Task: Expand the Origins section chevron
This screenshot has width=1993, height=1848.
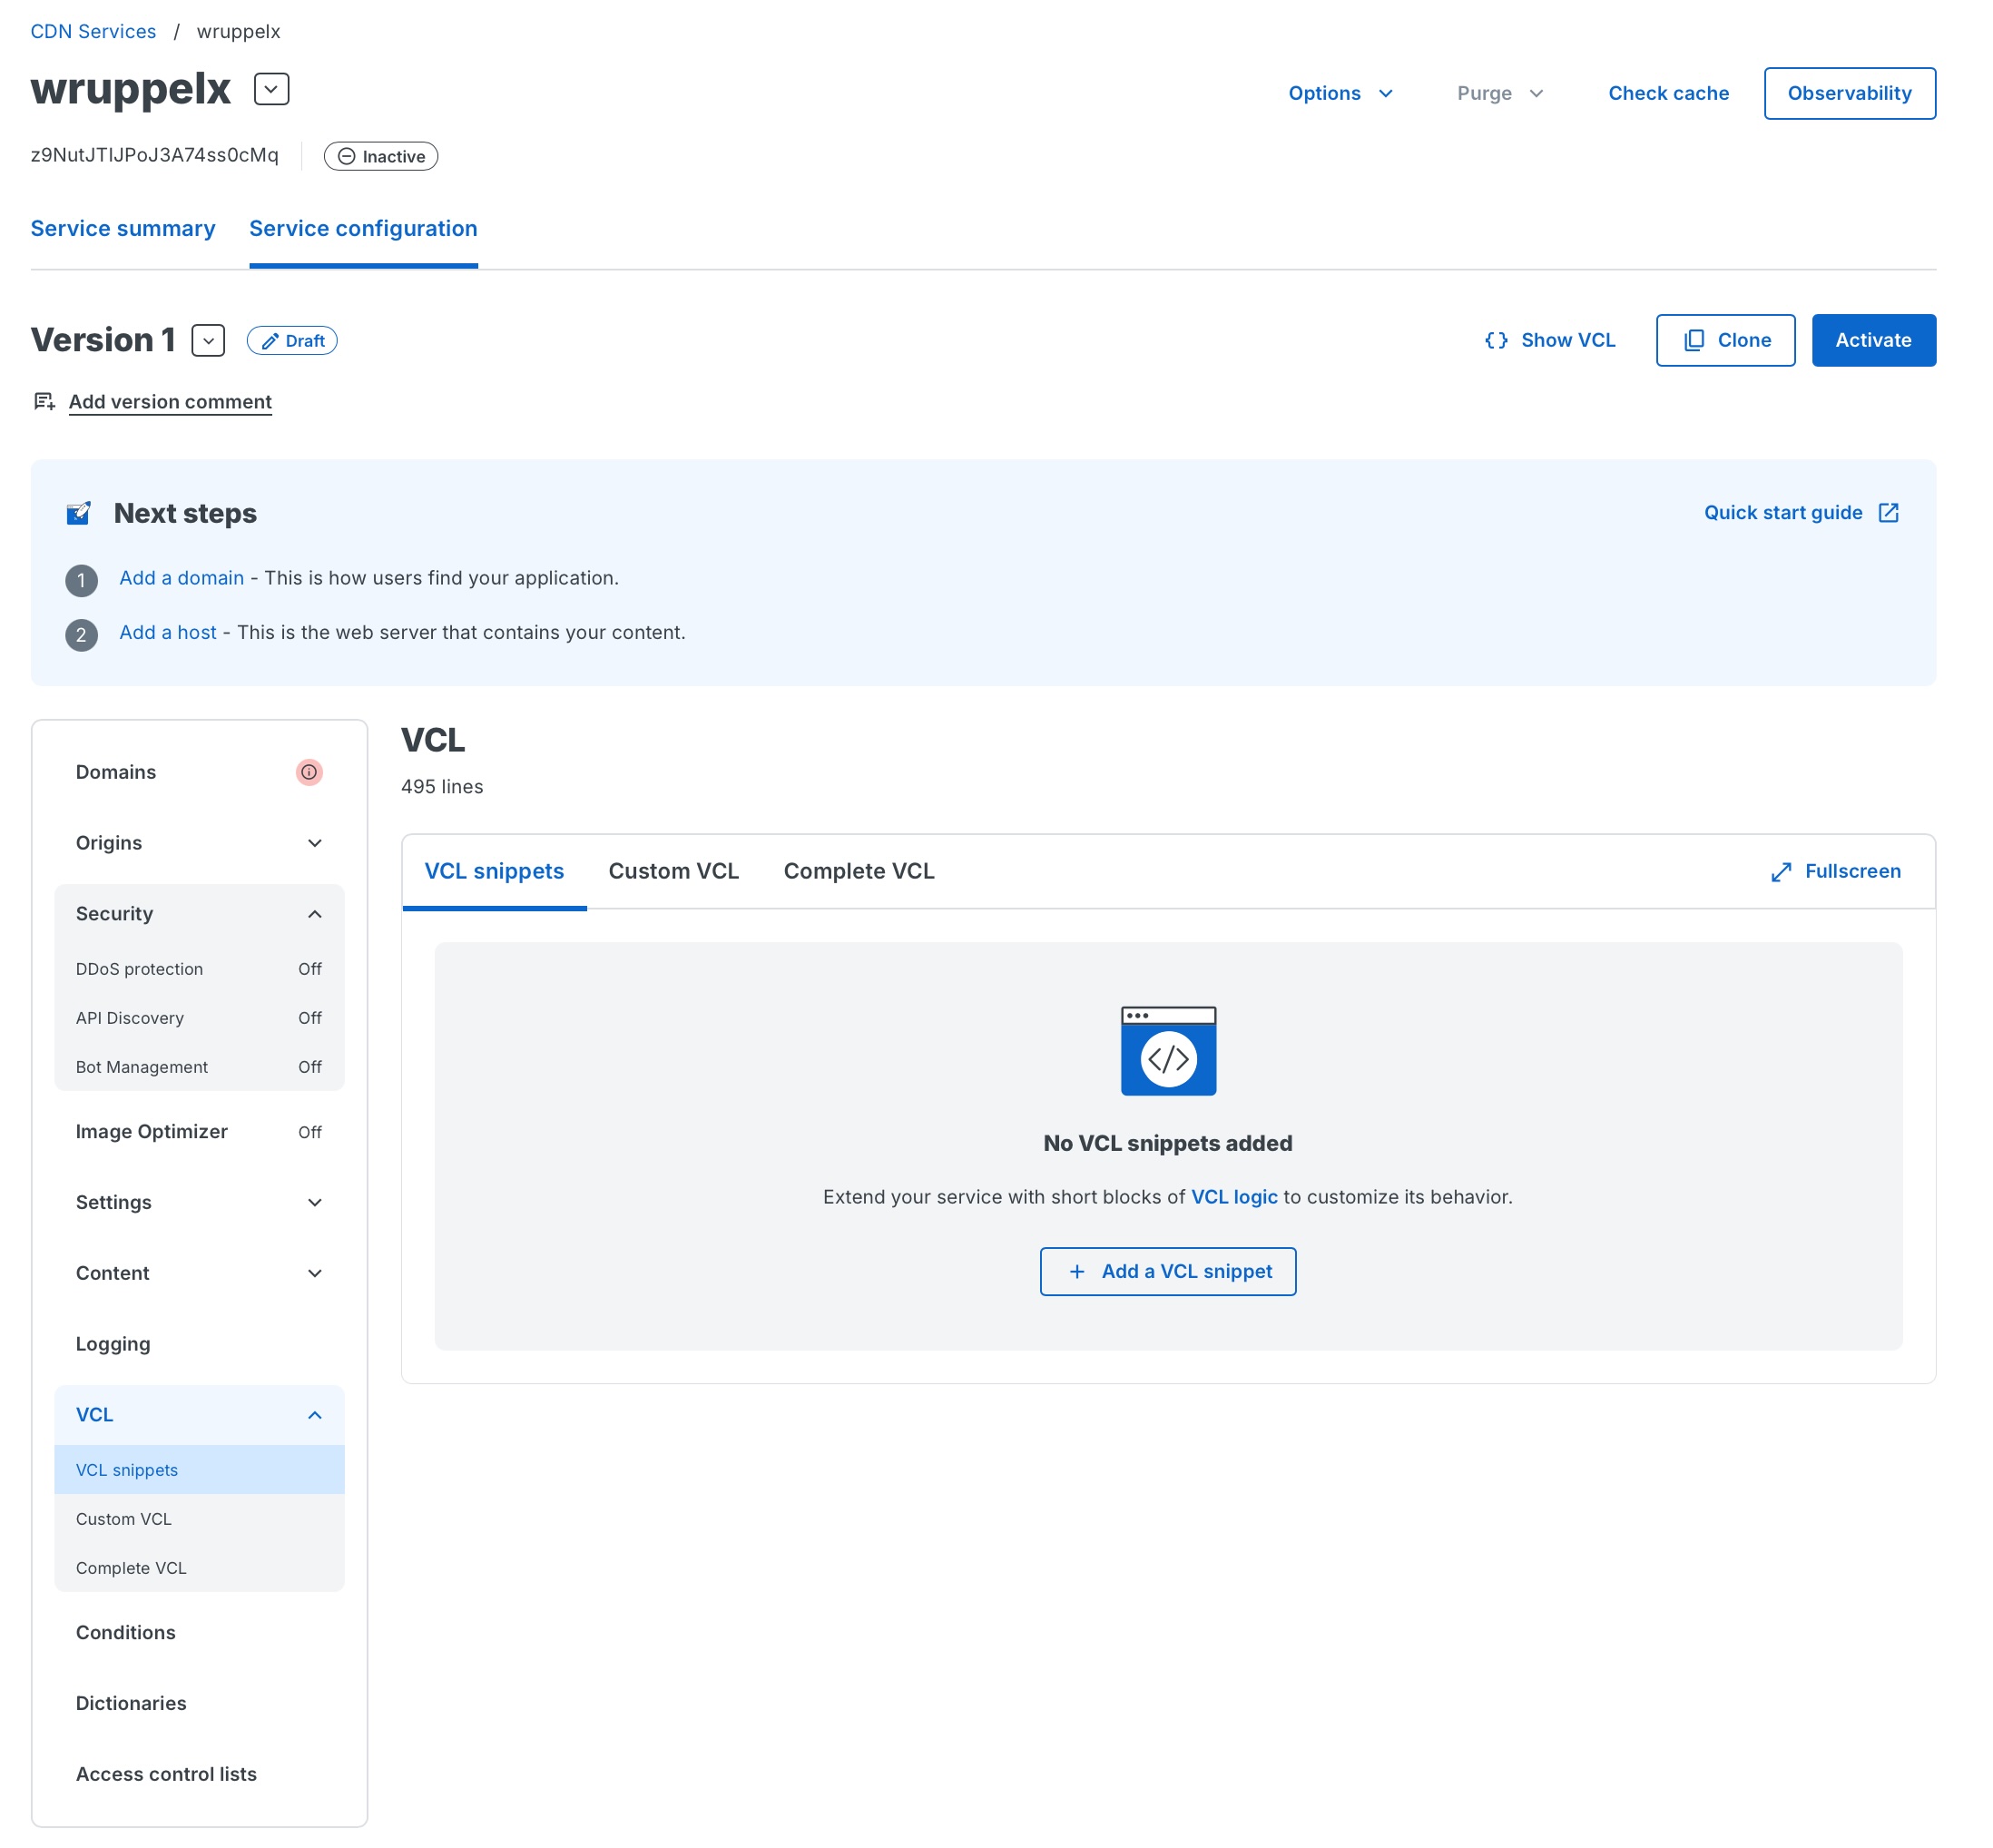Action: (x=314, y=843)
